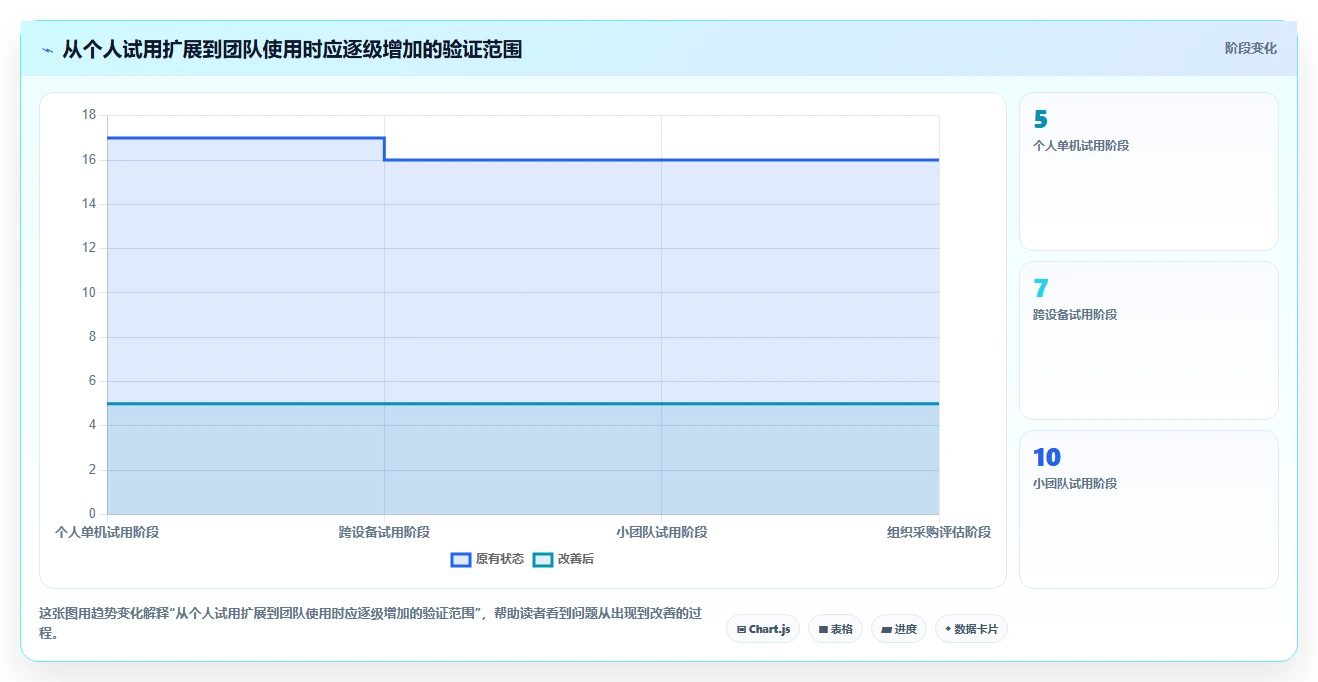Click the number 10 on the third card
Image resolution: width=1318 pixels, height=682 pixels.
point(1047,458)
